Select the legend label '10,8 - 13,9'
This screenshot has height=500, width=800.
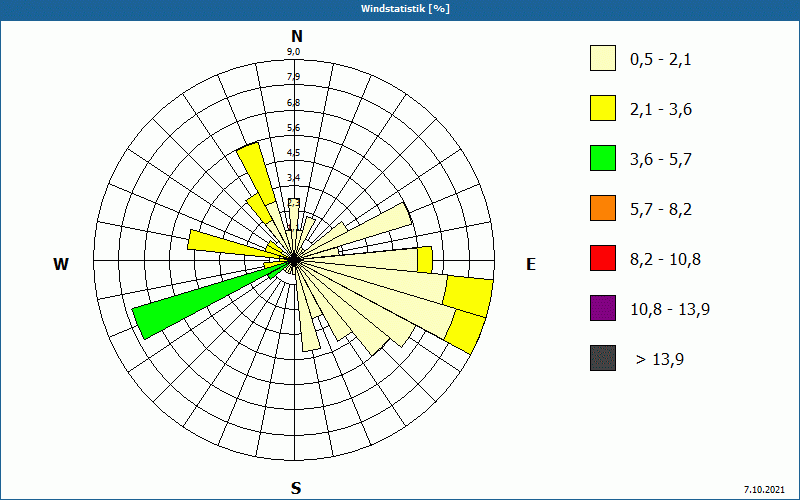pyautogui.click(x=670, y=310)
